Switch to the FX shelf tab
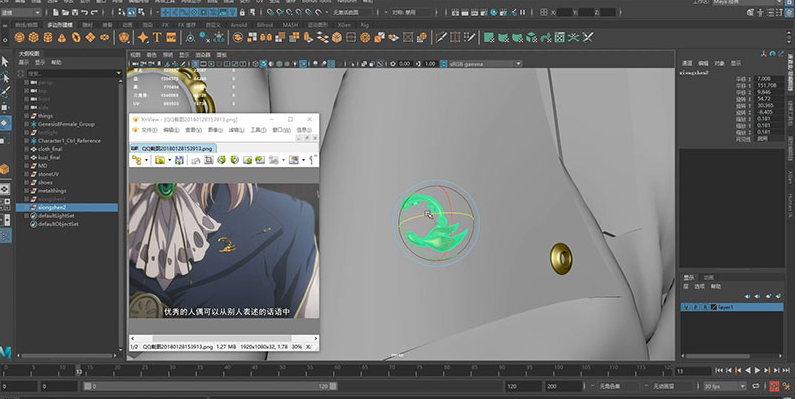The width and height of the screenshot is (797, 399). click(165, 24)
